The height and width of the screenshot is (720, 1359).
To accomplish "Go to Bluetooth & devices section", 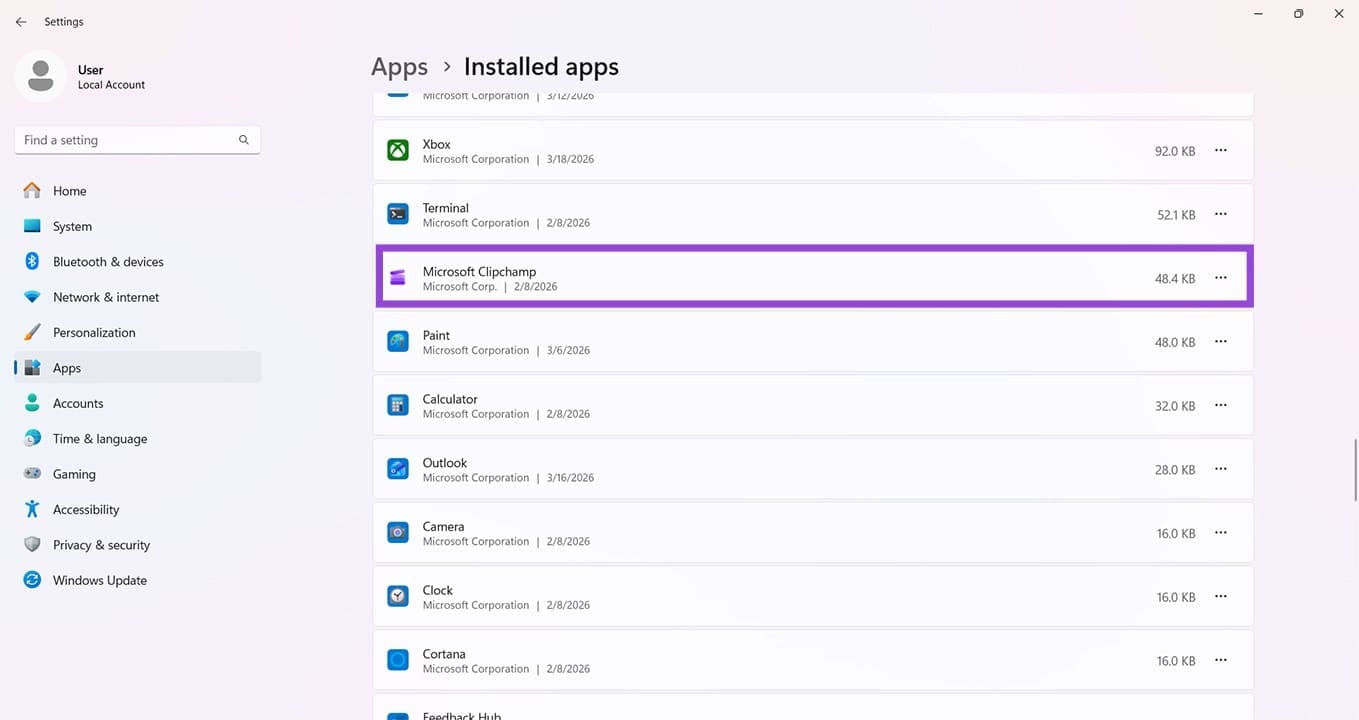I will 107,262.
